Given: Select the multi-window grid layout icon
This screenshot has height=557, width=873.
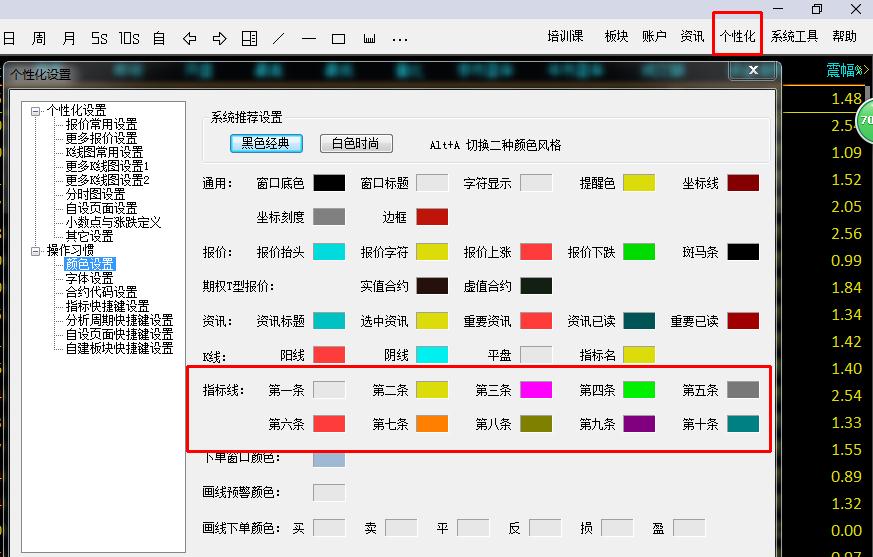Looking at the screenshot, I should pyautogui.click(x=249, y=39).
